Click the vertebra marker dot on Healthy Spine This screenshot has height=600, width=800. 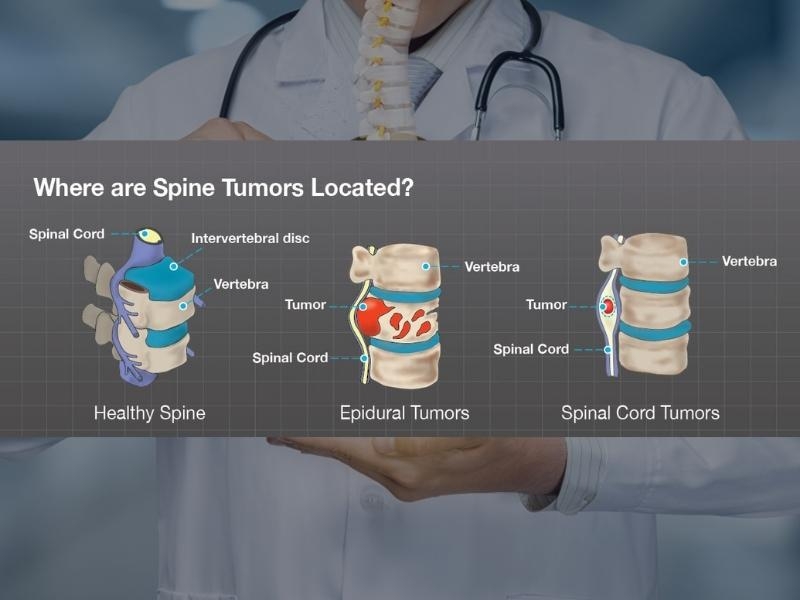pyautogui.click(x=183, y=306)
